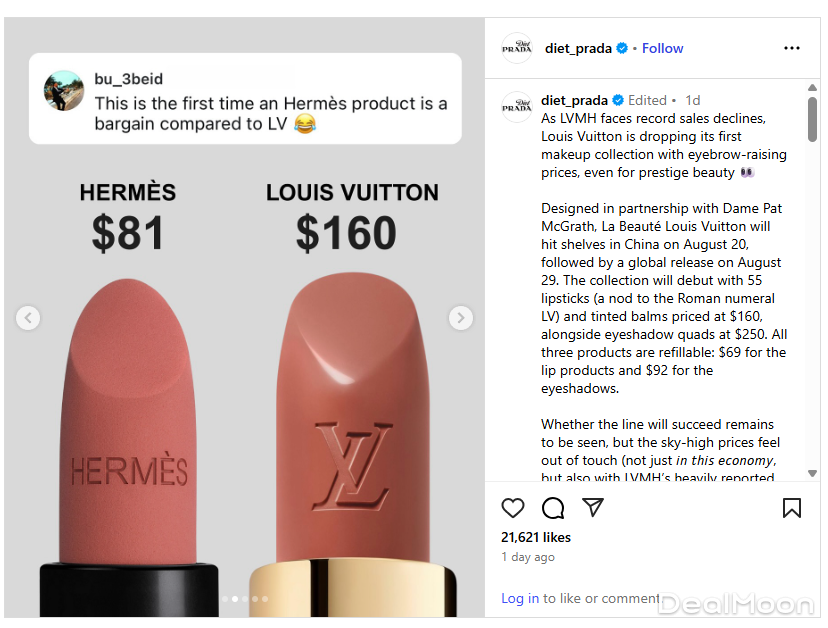Open diet_prada username in header

tap(578, 48)
